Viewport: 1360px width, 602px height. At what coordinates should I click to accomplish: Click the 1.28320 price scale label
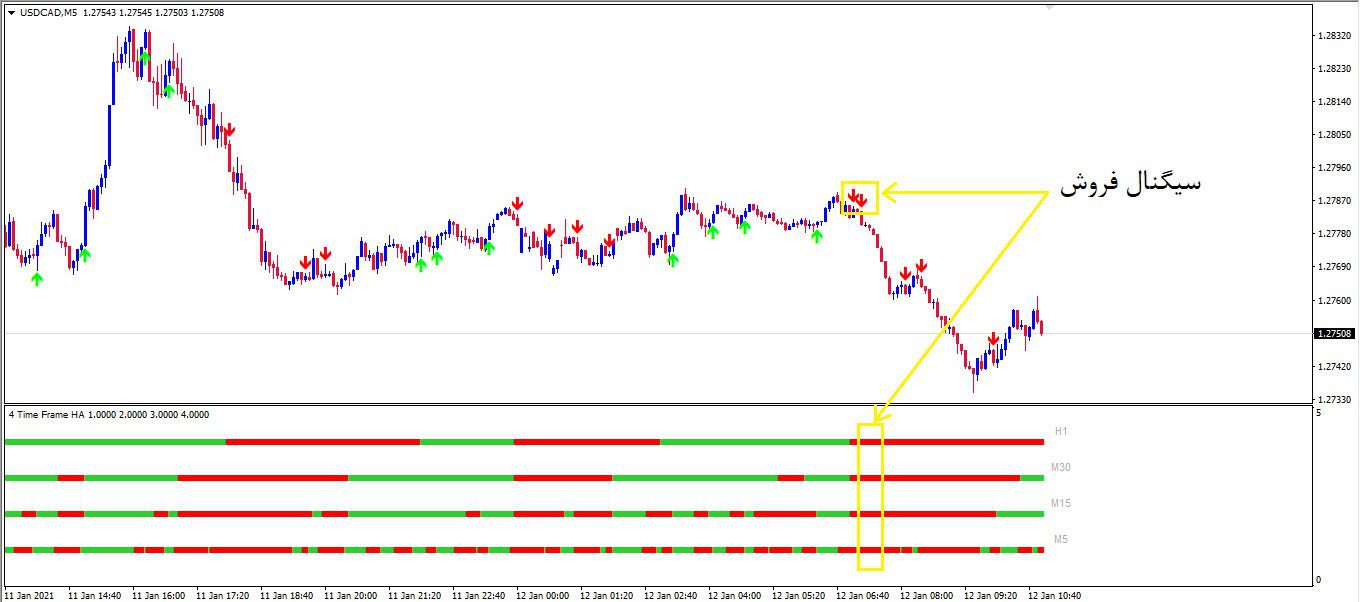tap(1336, 36)
